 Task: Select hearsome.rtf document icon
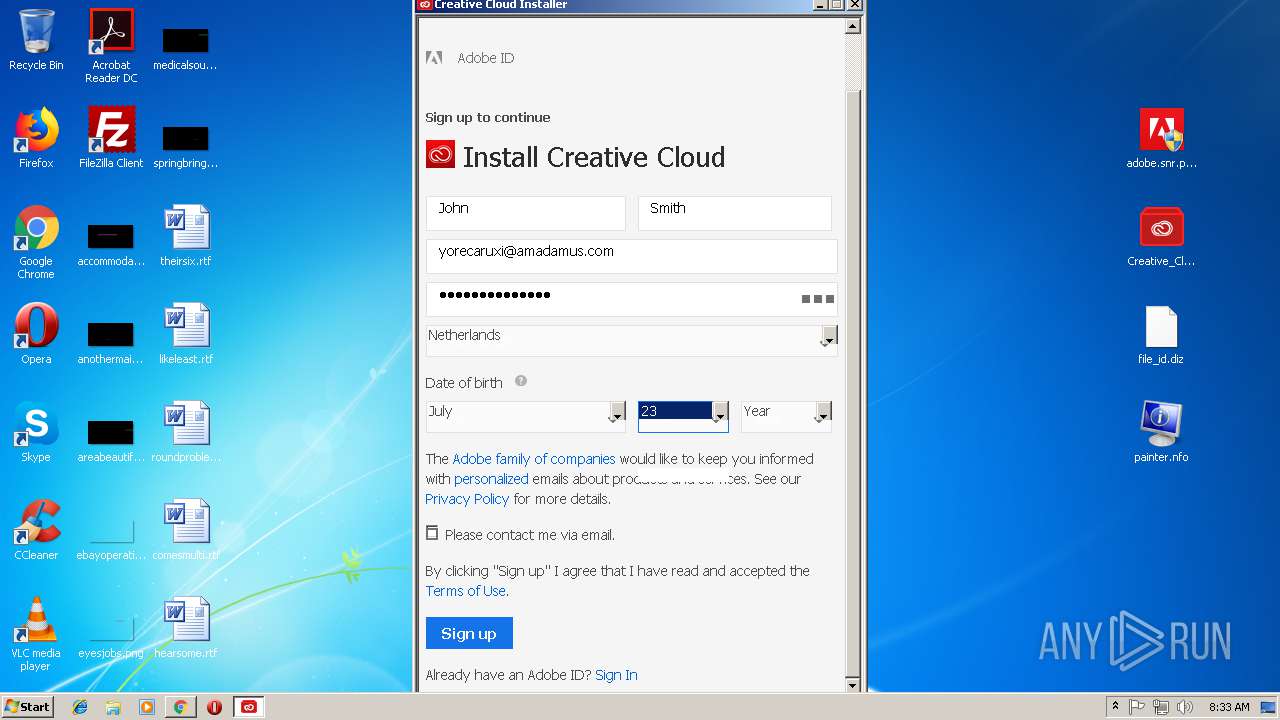(x=186, y=628)
